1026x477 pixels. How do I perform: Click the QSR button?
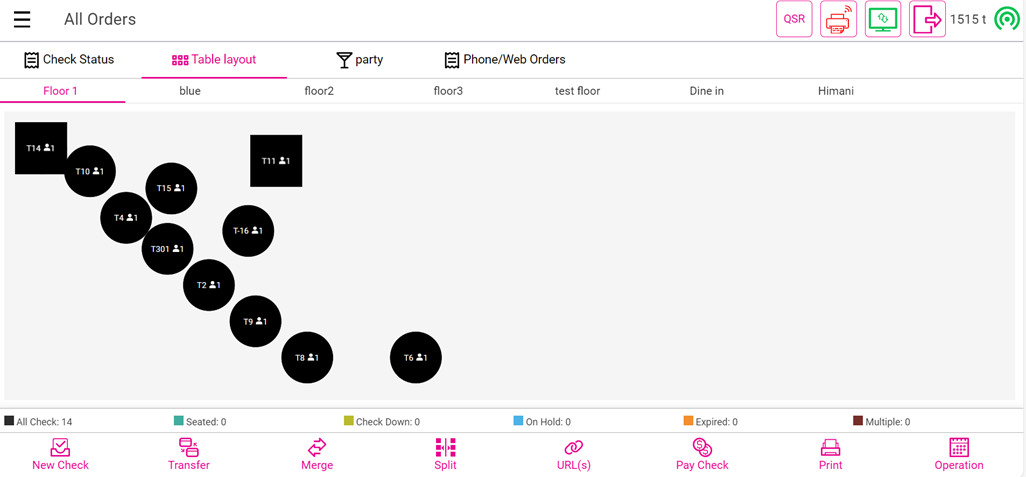click(794, 19)
